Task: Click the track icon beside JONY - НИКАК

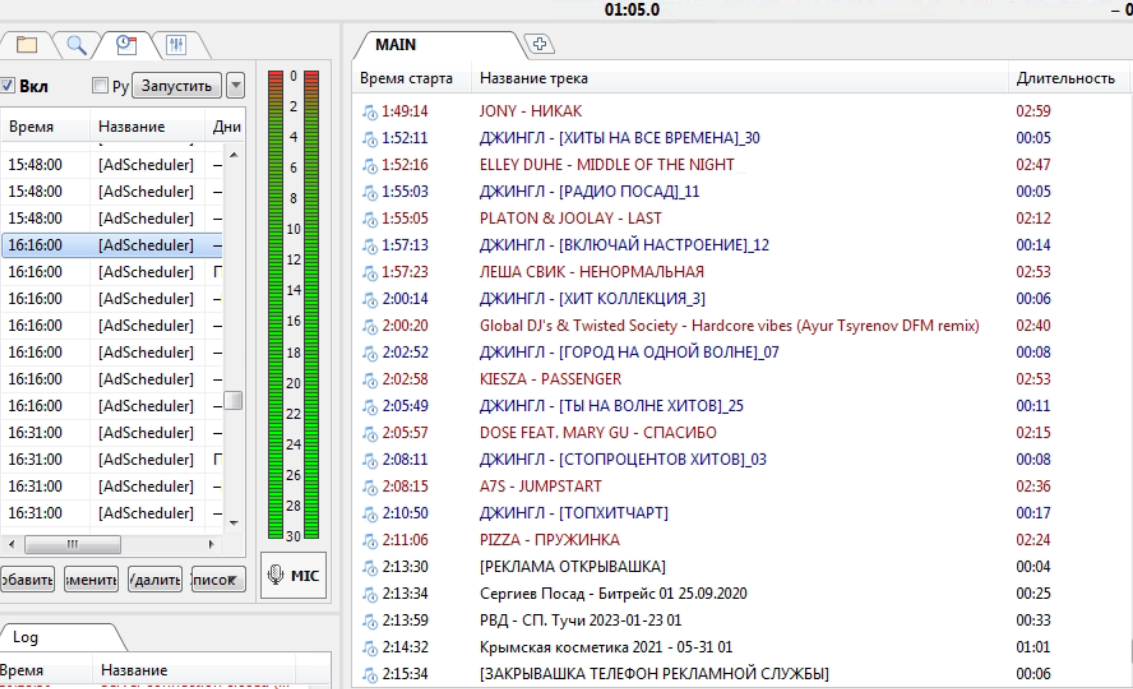Action: (369, 111)
